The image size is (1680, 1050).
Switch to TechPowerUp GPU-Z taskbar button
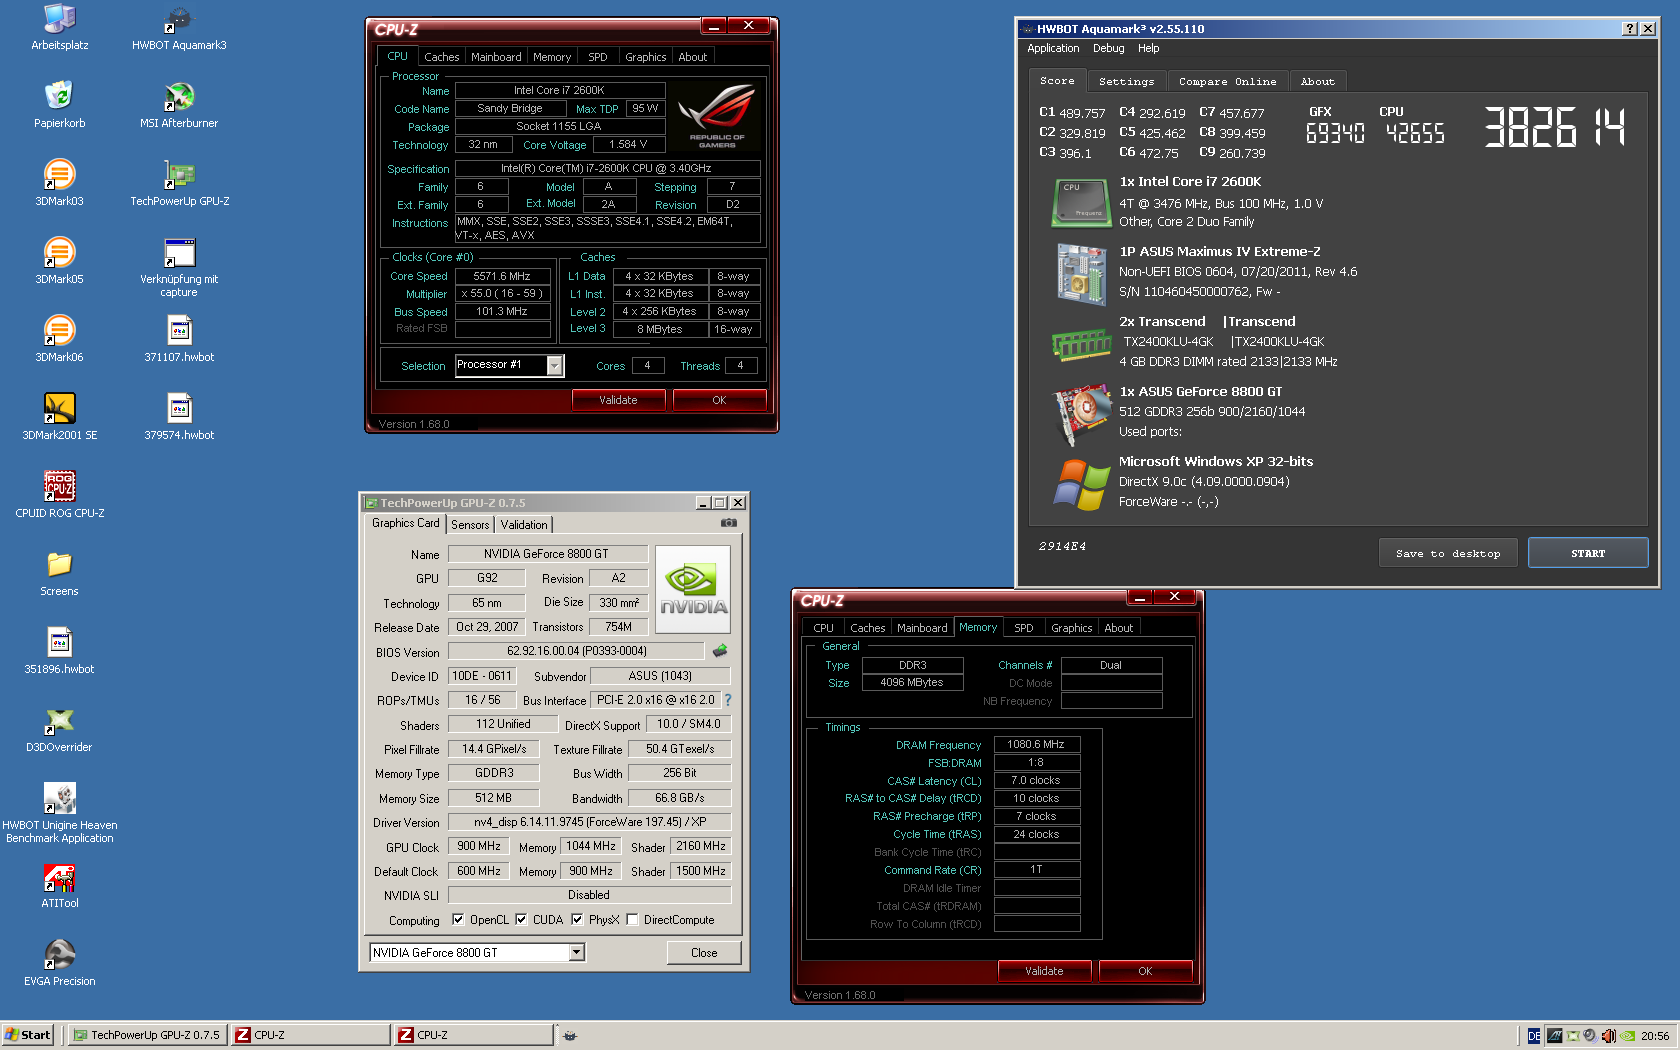147,1035
